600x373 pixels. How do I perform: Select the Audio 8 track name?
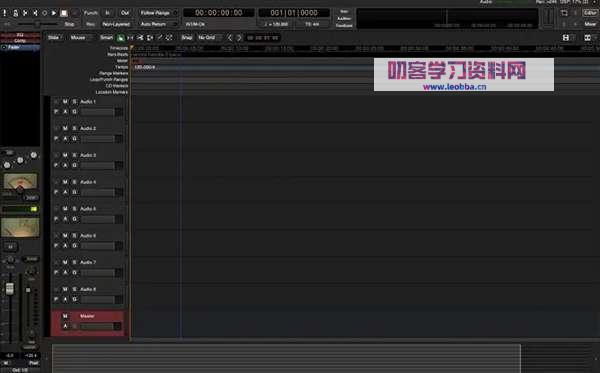point(88,289)
